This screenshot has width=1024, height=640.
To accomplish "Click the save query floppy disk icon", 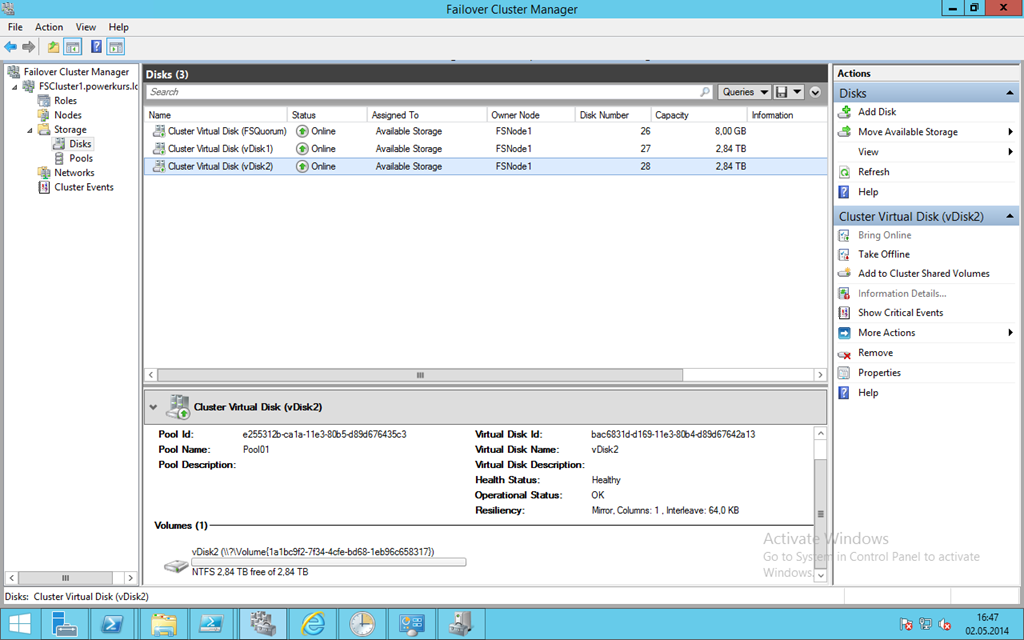I will click(782, 92).
